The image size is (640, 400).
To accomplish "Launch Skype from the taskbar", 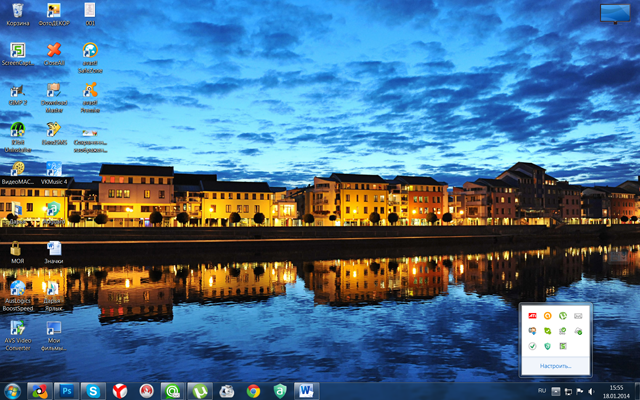I will [x=93, y=390].
